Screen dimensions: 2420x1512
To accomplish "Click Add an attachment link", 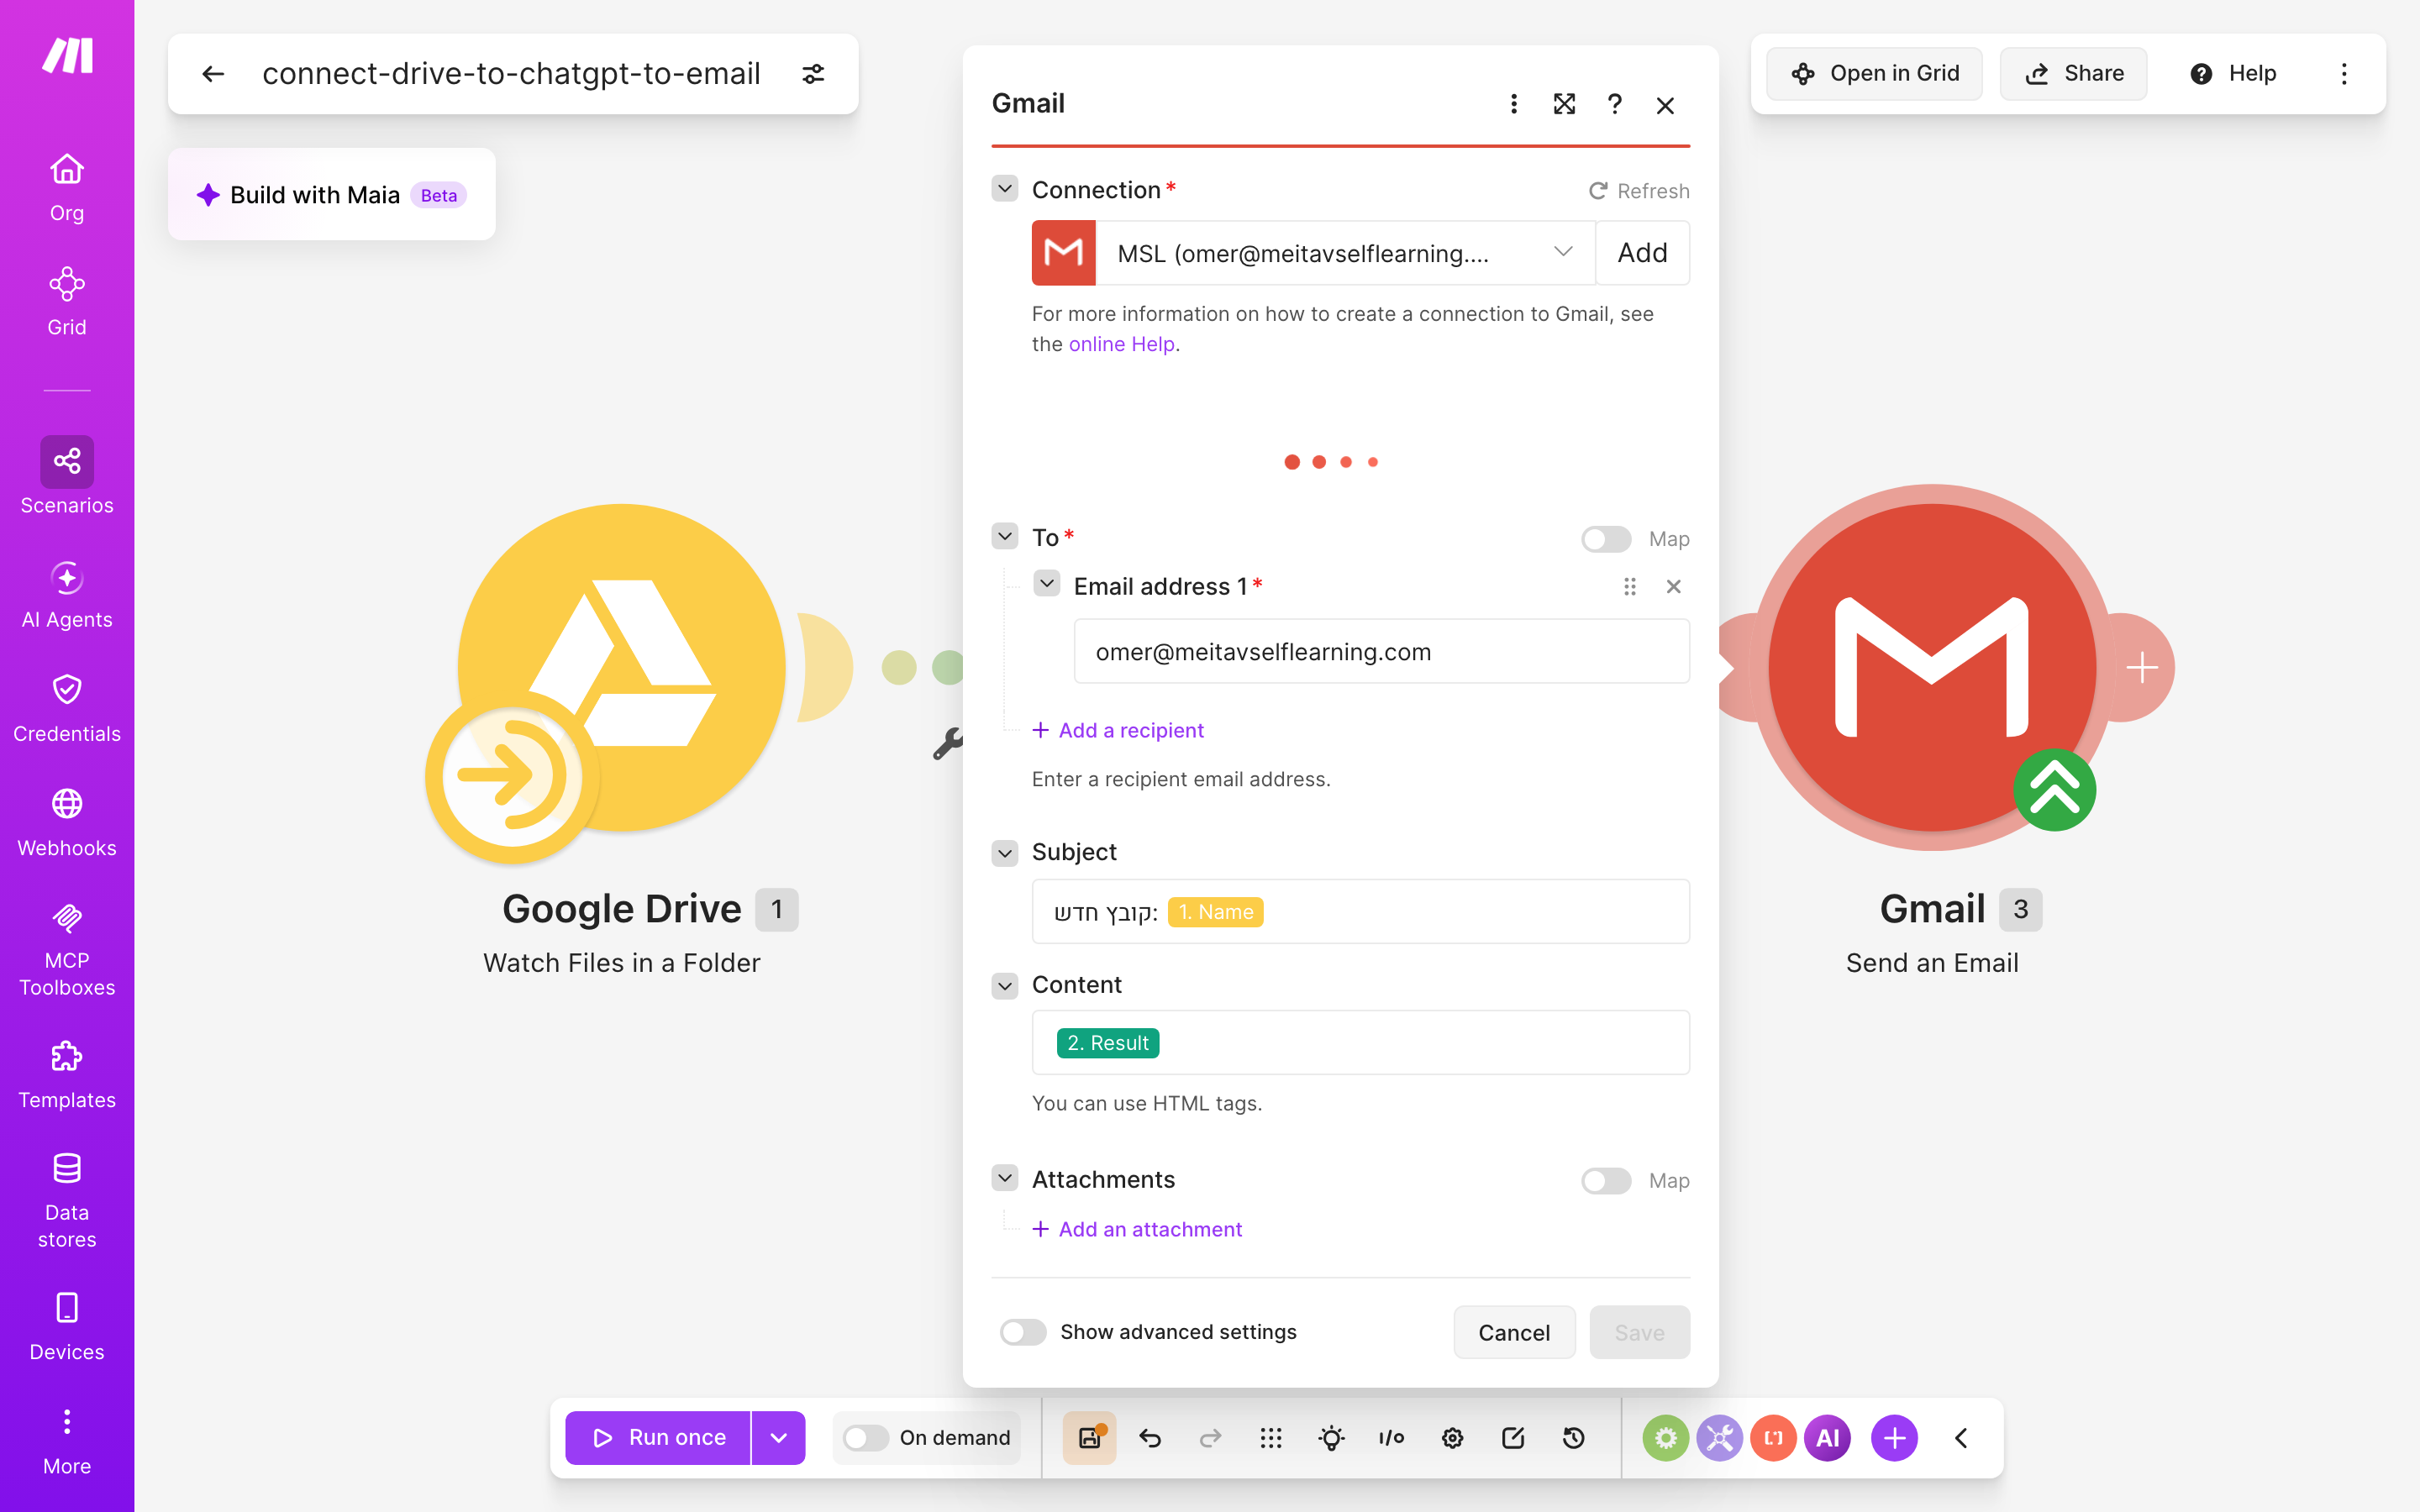I will [1137, 1229].
